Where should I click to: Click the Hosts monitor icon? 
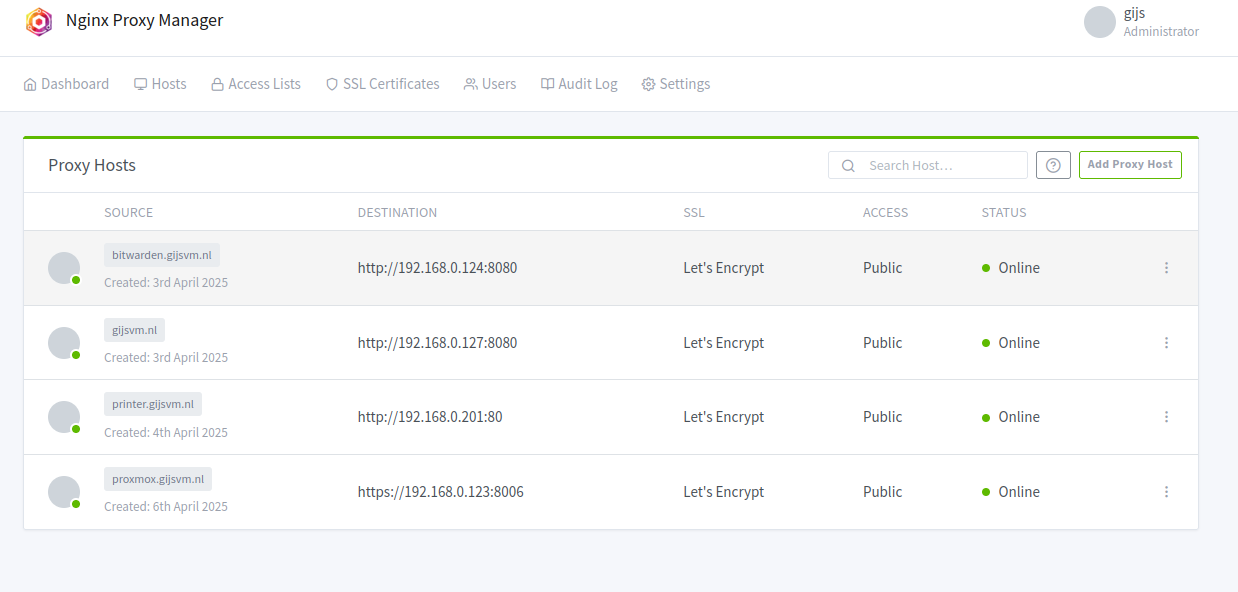point(141,84)
